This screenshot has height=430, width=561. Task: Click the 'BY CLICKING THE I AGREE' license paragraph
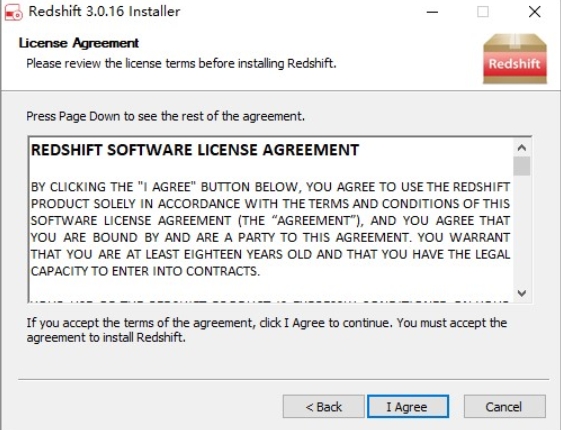(270, 229)
